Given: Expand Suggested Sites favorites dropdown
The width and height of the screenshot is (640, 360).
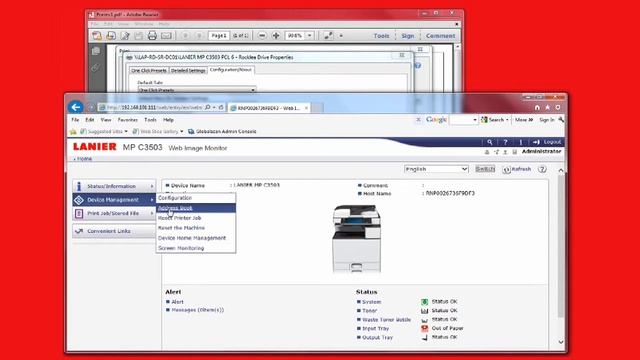Looking at the screenshot, I should pos(126,131).
